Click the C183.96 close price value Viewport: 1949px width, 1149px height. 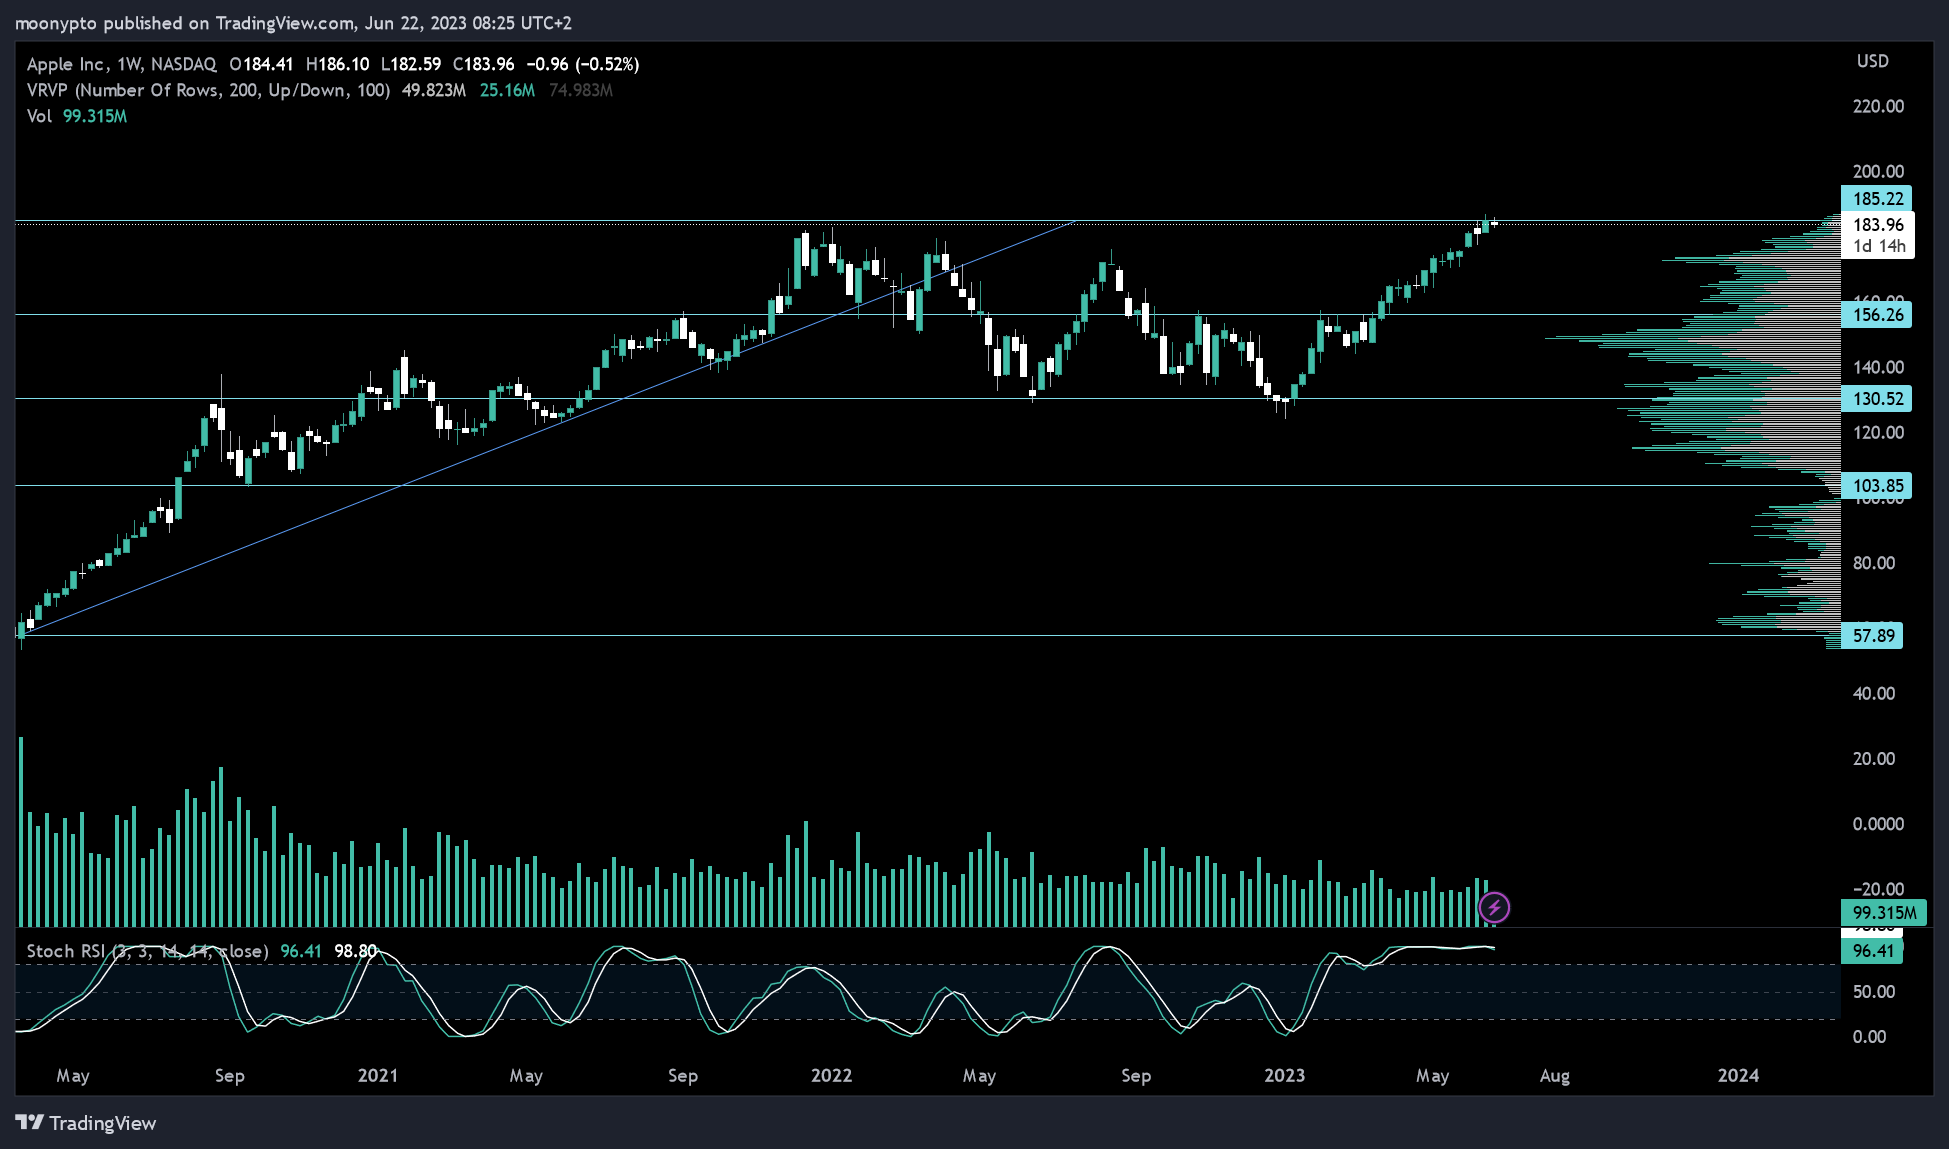click(x=484, y=64)
